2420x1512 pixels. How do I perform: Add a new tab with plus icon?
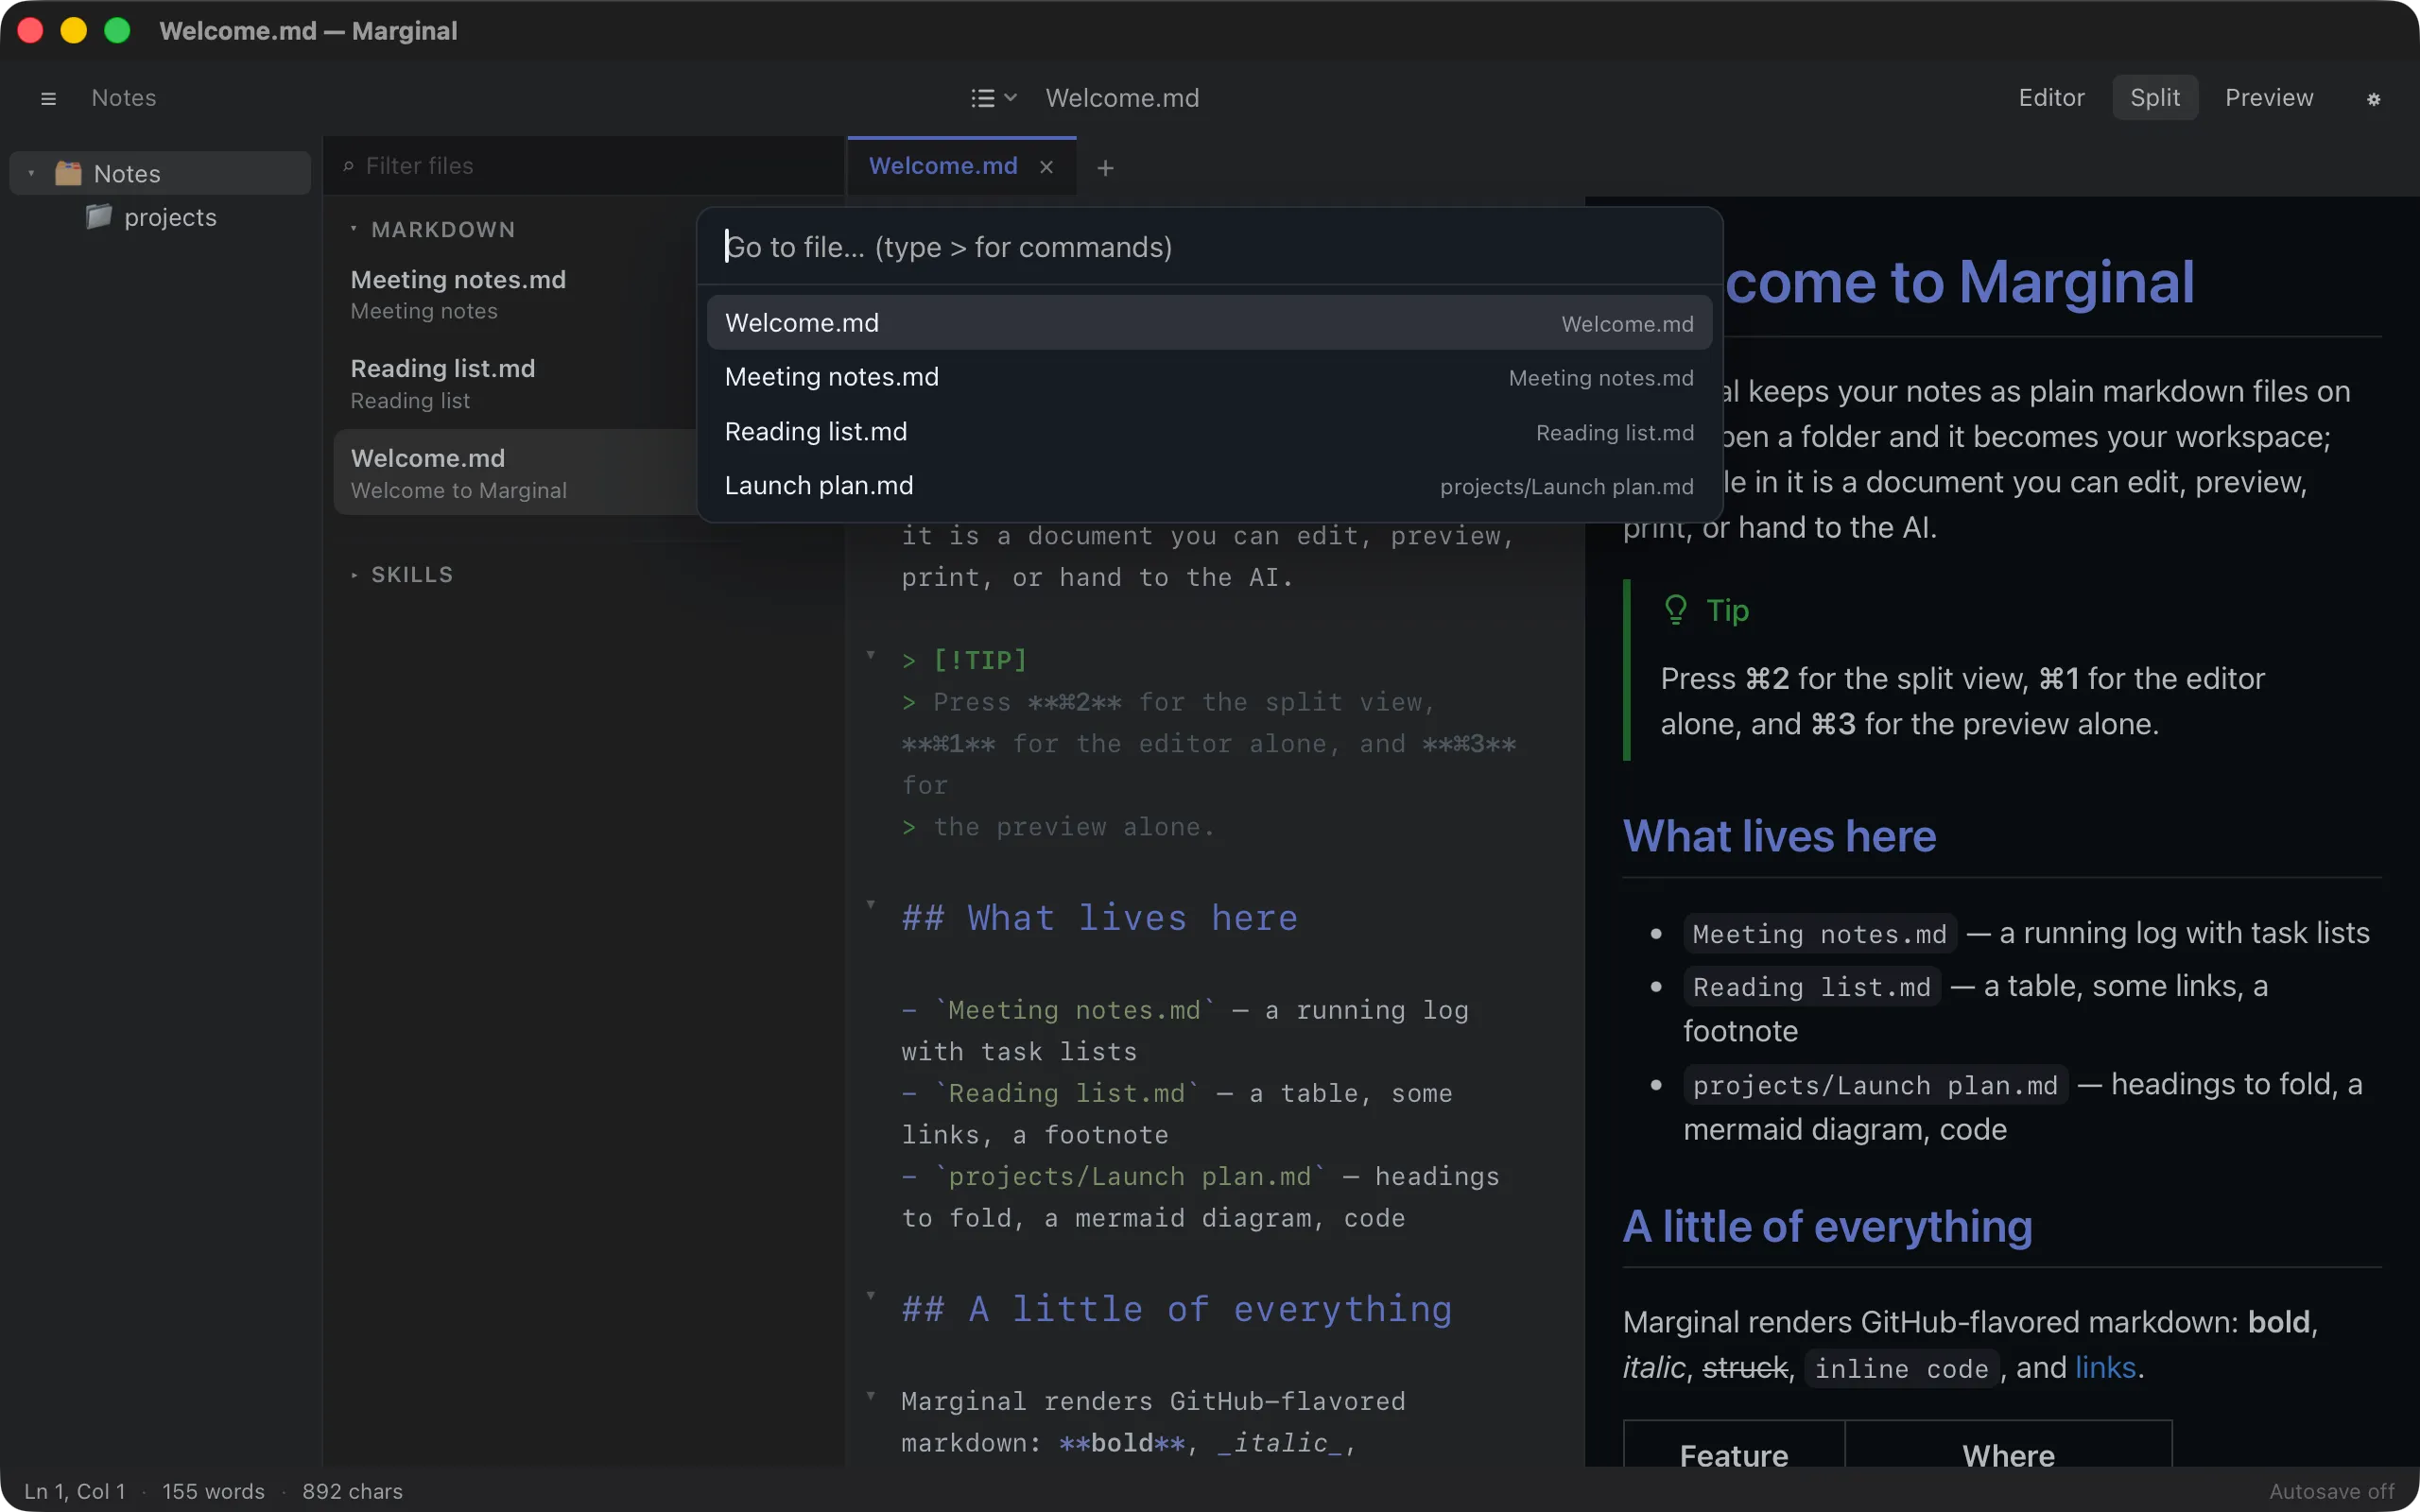coord(1105,168)
